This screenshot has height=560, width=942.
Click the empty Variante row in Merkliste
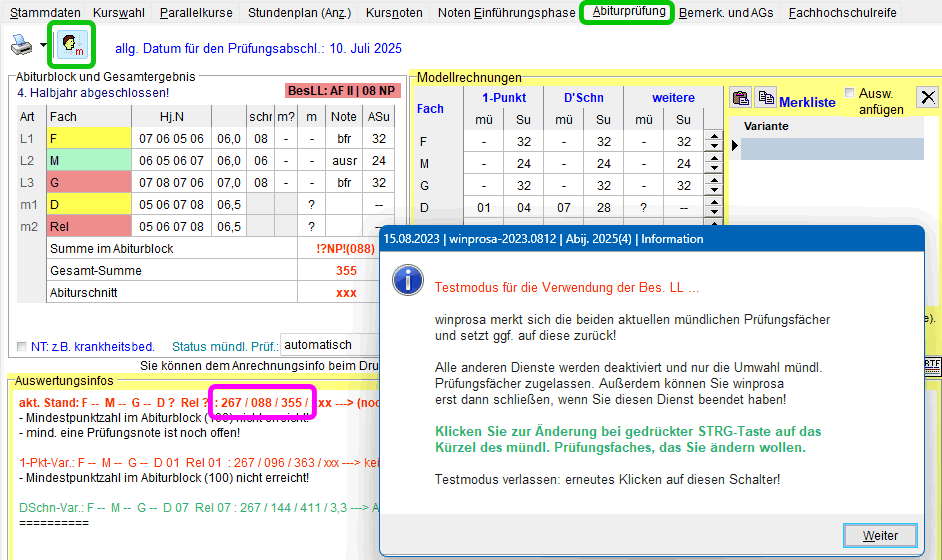coord(830,148)
